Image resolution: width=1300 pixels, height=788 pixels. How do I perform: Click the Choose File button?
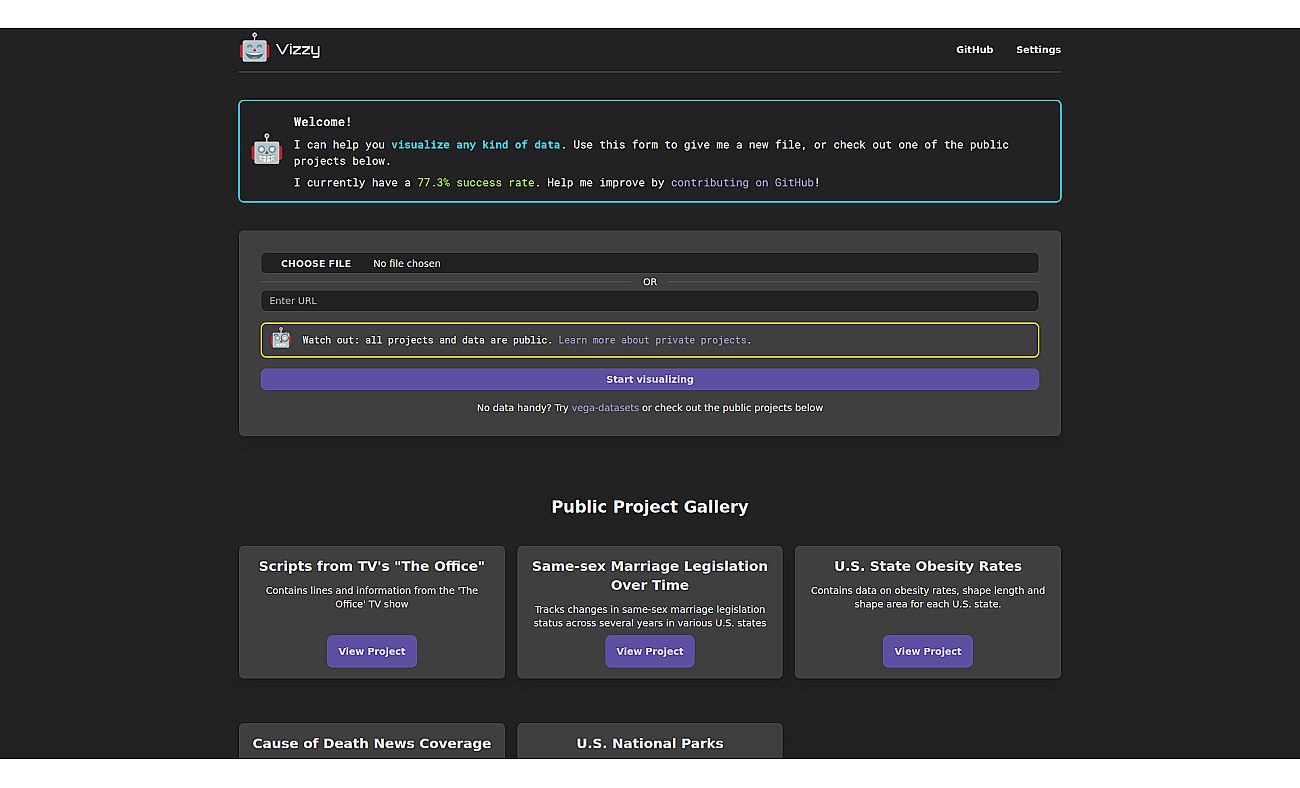point(316,264)
